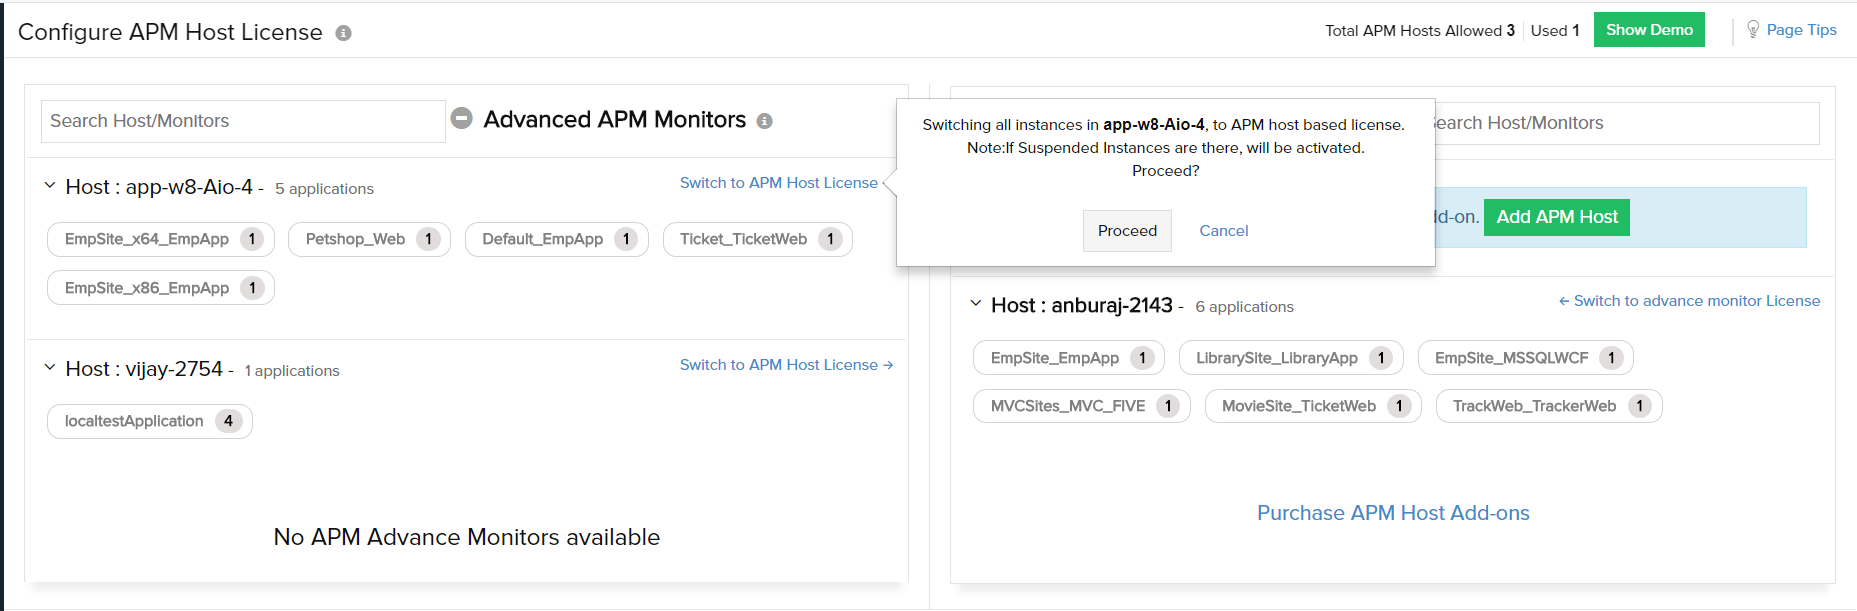Select the TrackWeb_TrackerWeb application chip
This screenshot has height=611, width=1857.
1534,406
